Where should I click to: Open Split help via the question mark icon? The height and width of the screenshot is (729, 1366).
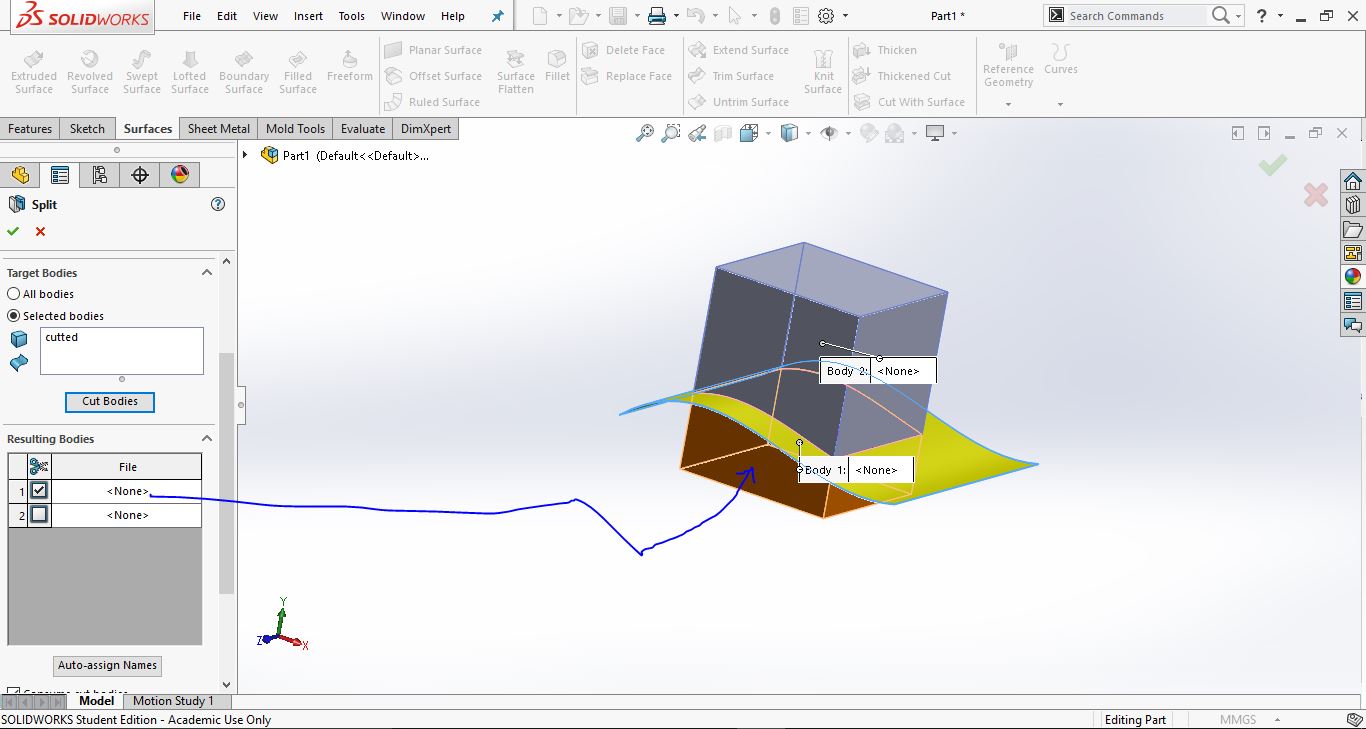(218, 204)
